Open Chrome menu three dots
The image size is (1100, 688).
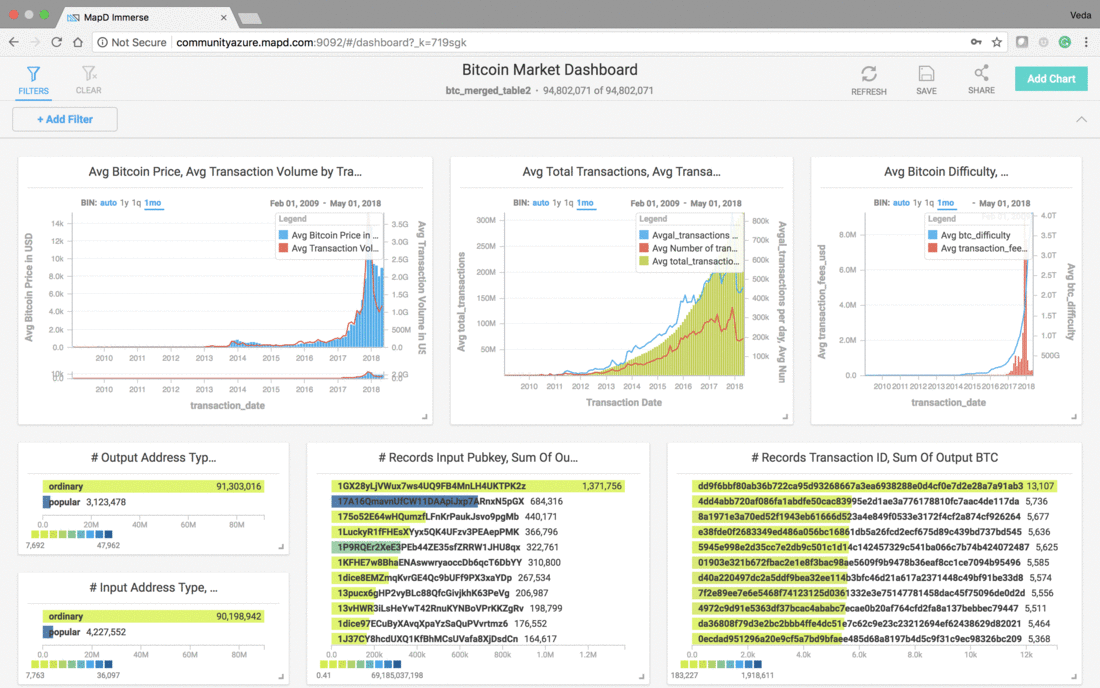1086,42
